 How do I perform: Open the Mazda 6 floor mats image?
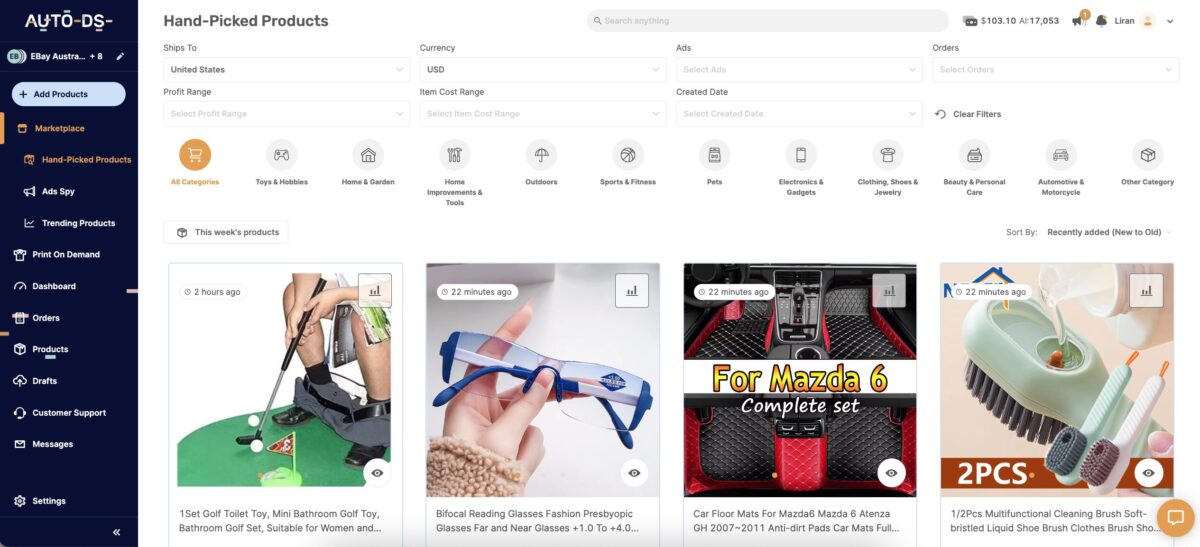[800, 380]
